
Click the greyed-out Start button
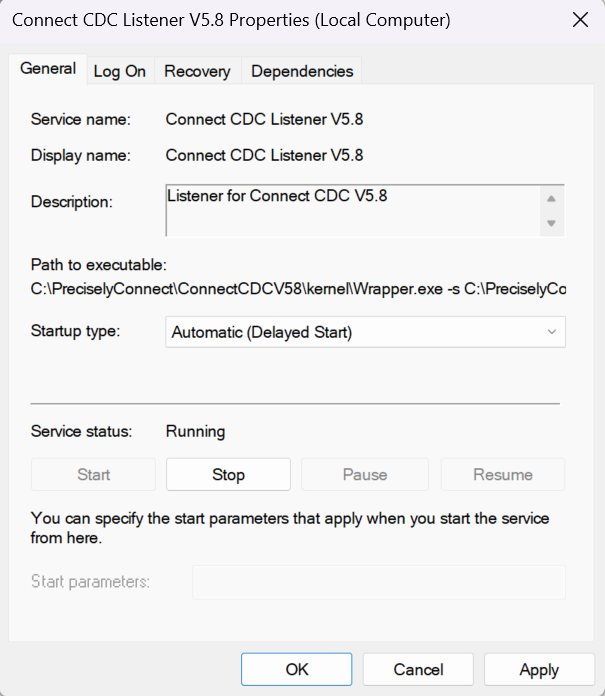[94, 475]
